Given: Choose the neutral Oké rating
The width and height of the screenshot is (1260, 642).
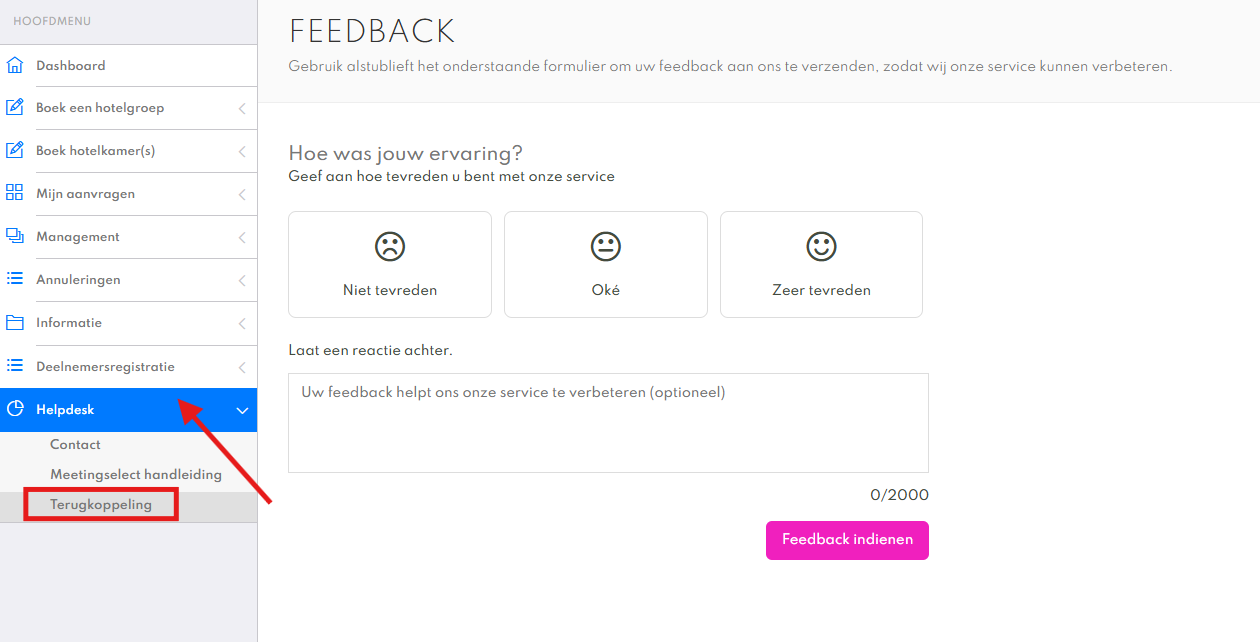Looking at the screenshot, I should point(605,264).
